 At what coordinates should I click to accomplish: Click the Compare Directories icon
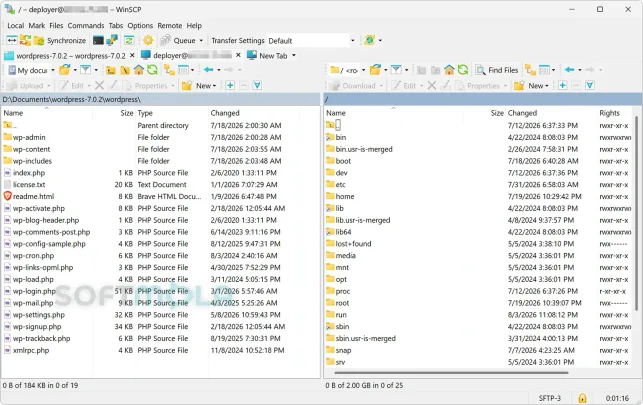(11, 40)
